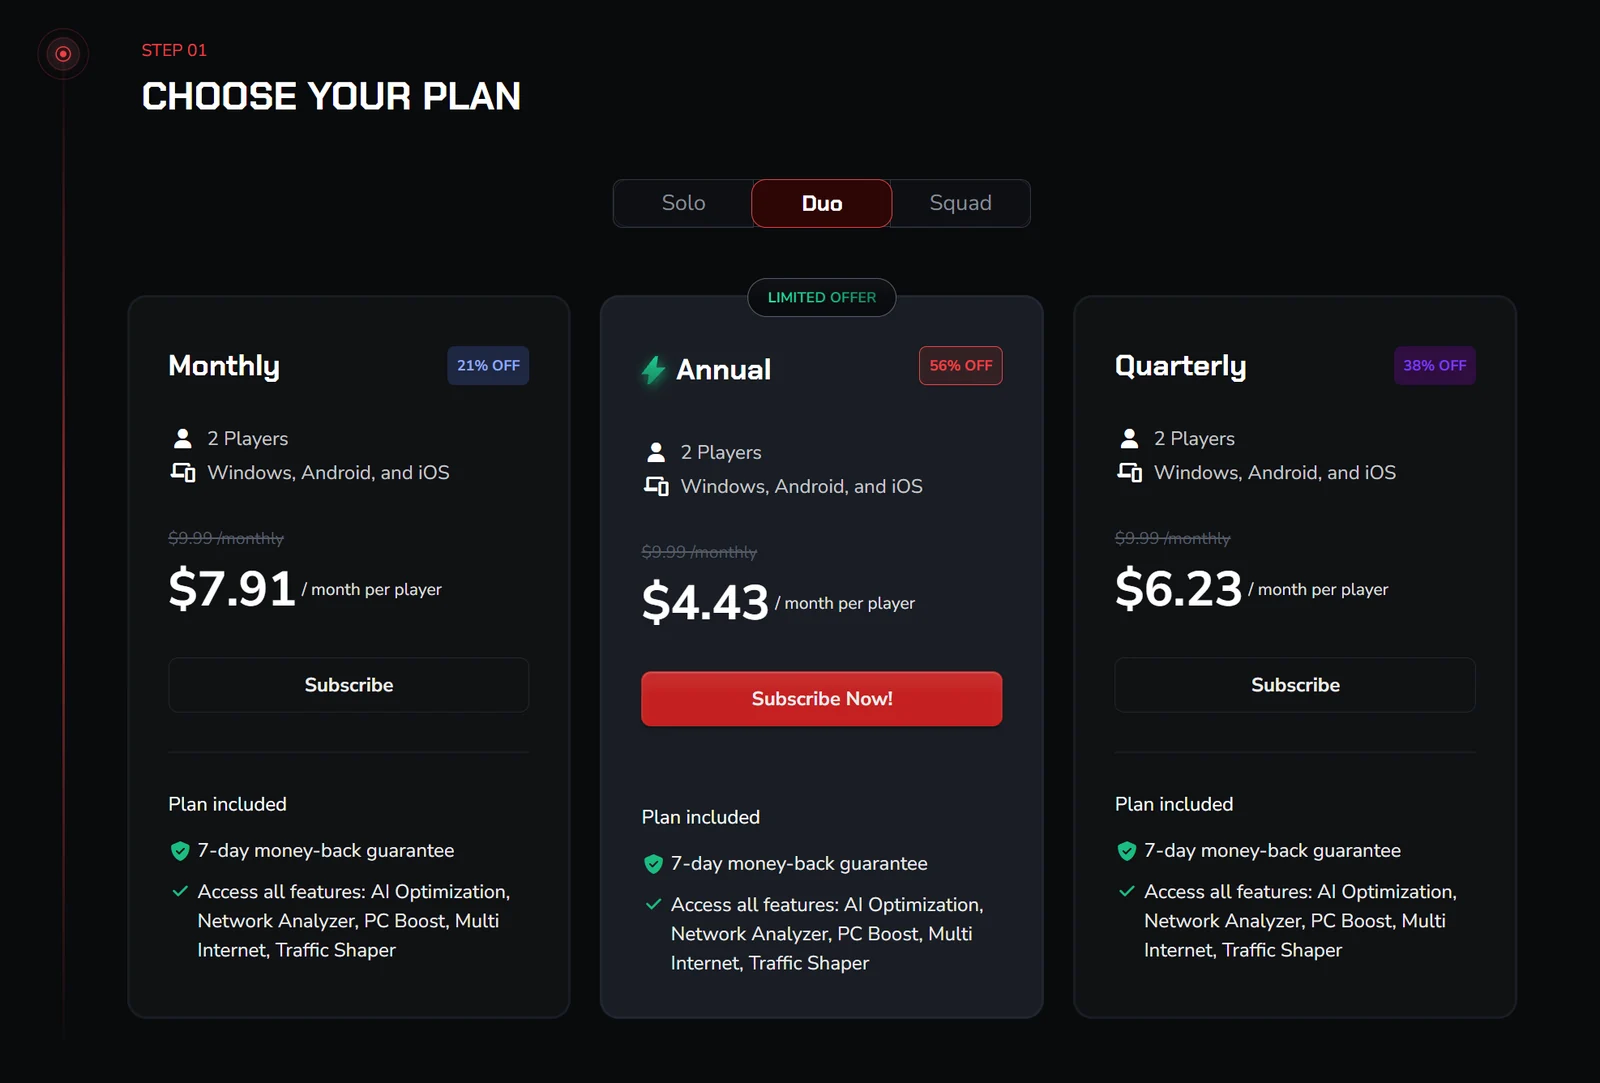Subscribe to the Monthly plan
The width and height of the screenshot is (1600, 1083).
point(349,685)
